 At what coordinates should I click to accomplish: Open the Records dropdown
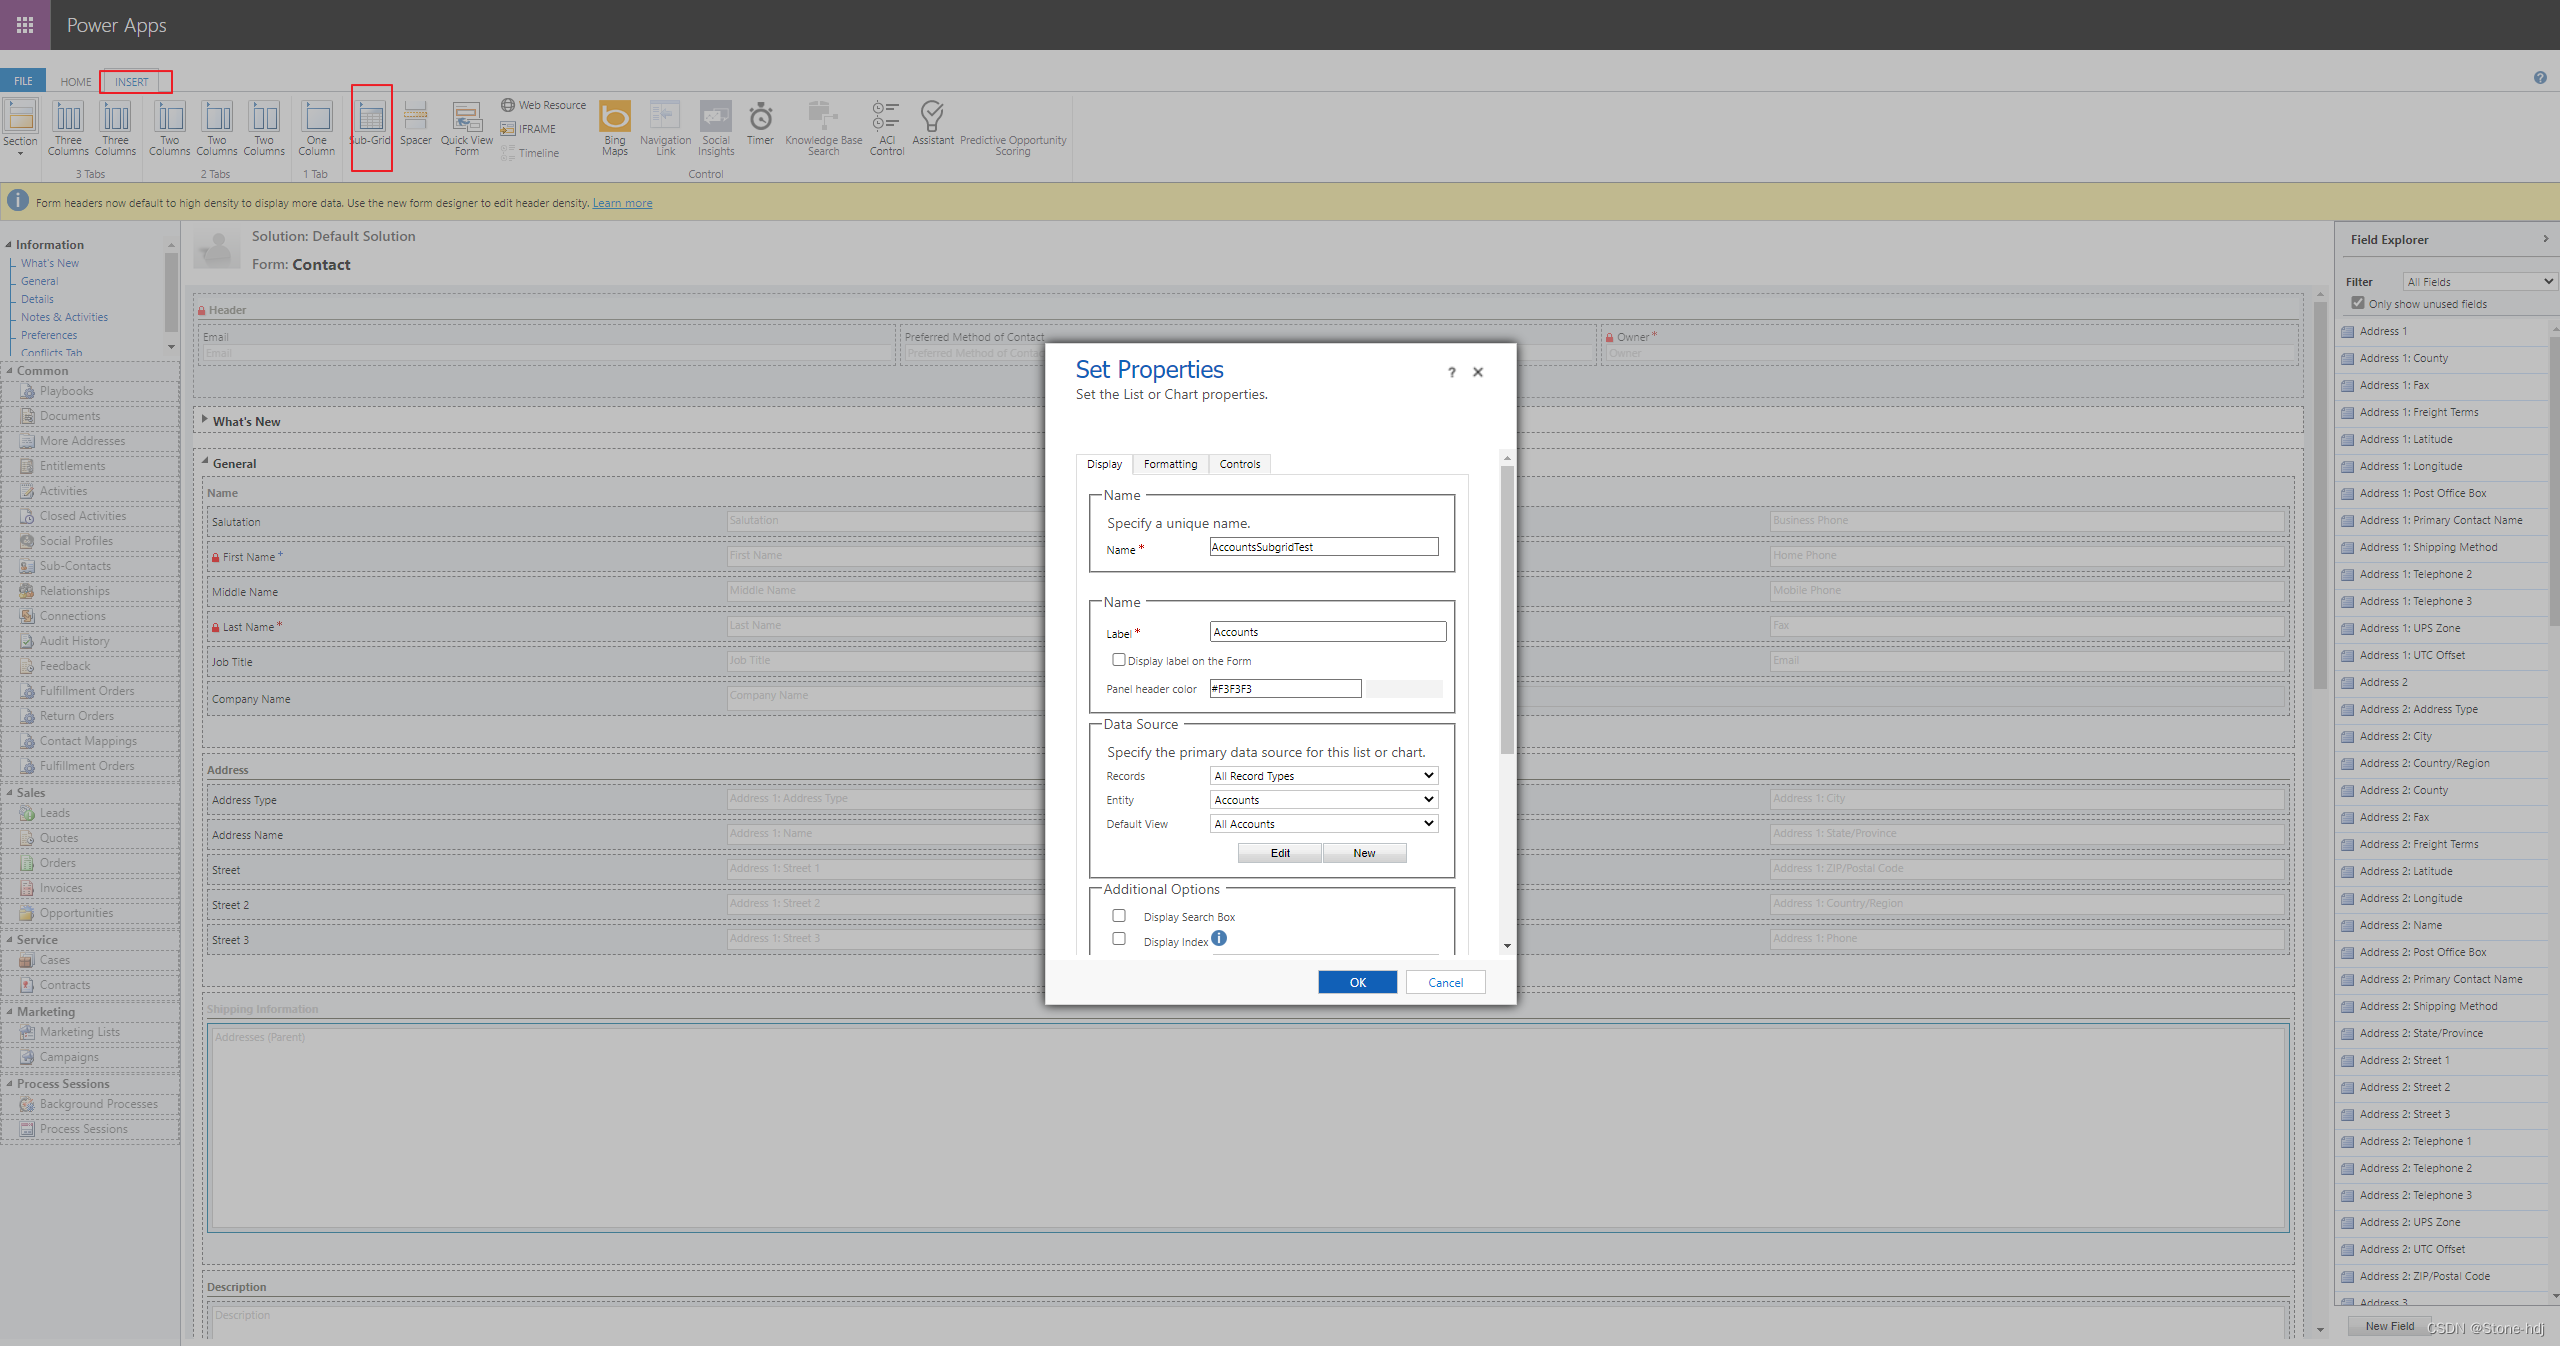(x=1324, y=776)
